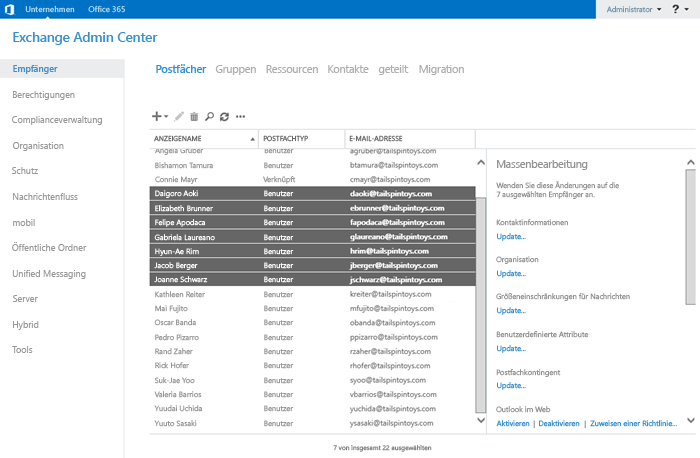The width and height of the screenshot is (700, 458).
Task: Switch to the Gruppen tab
Action: point(235,69)
